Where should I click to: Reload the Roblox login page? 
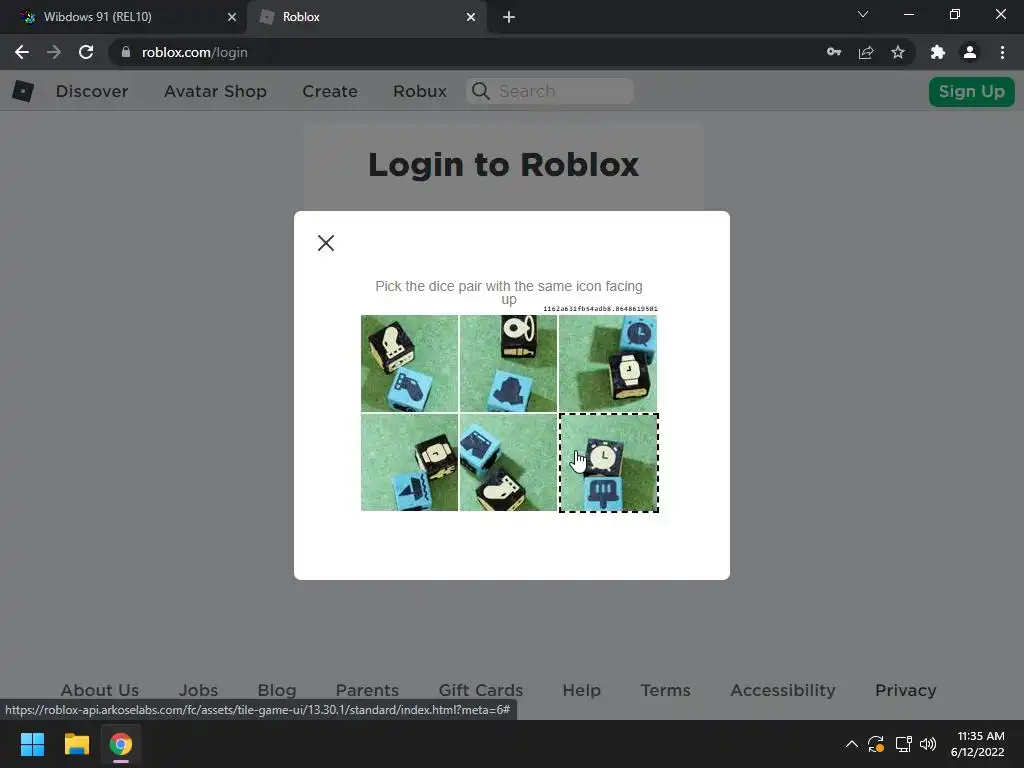click(86, 52)
